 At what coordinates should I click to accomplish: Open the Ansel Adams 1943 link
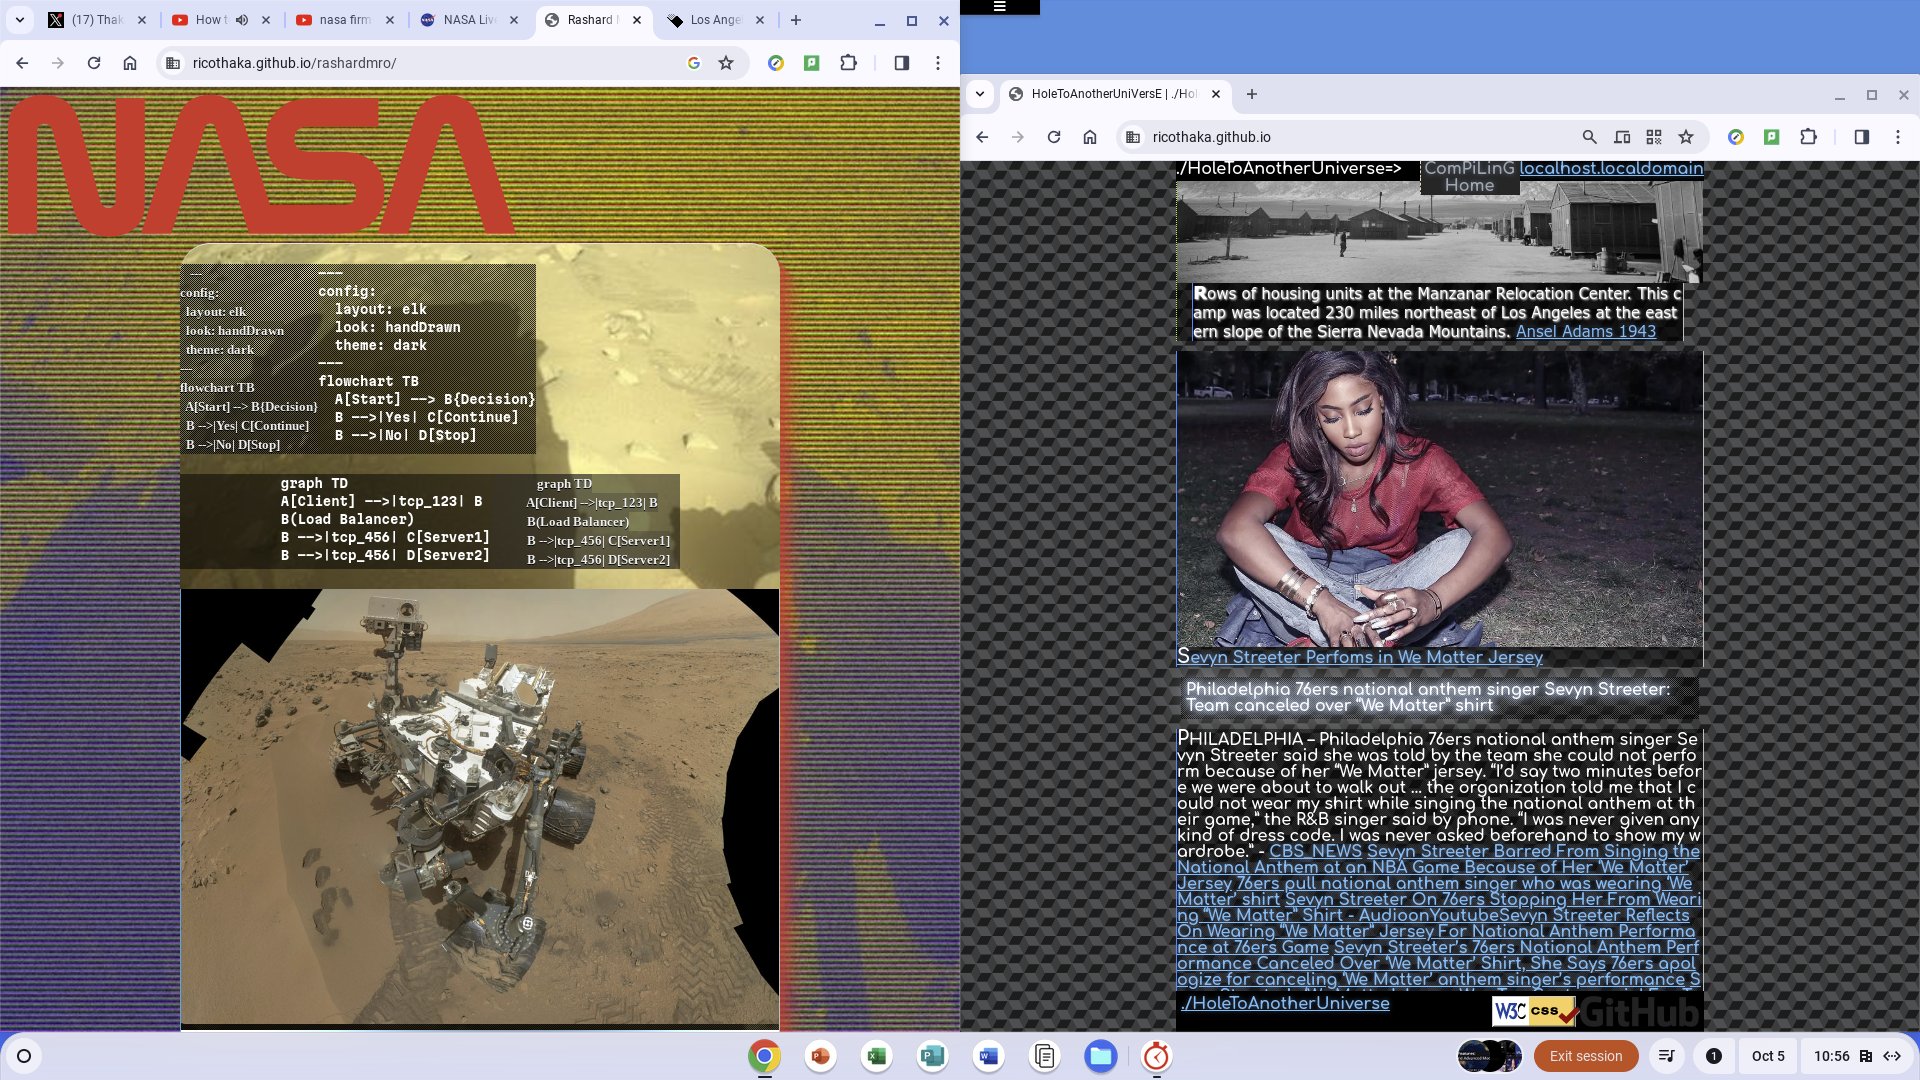click(1586, 331)
